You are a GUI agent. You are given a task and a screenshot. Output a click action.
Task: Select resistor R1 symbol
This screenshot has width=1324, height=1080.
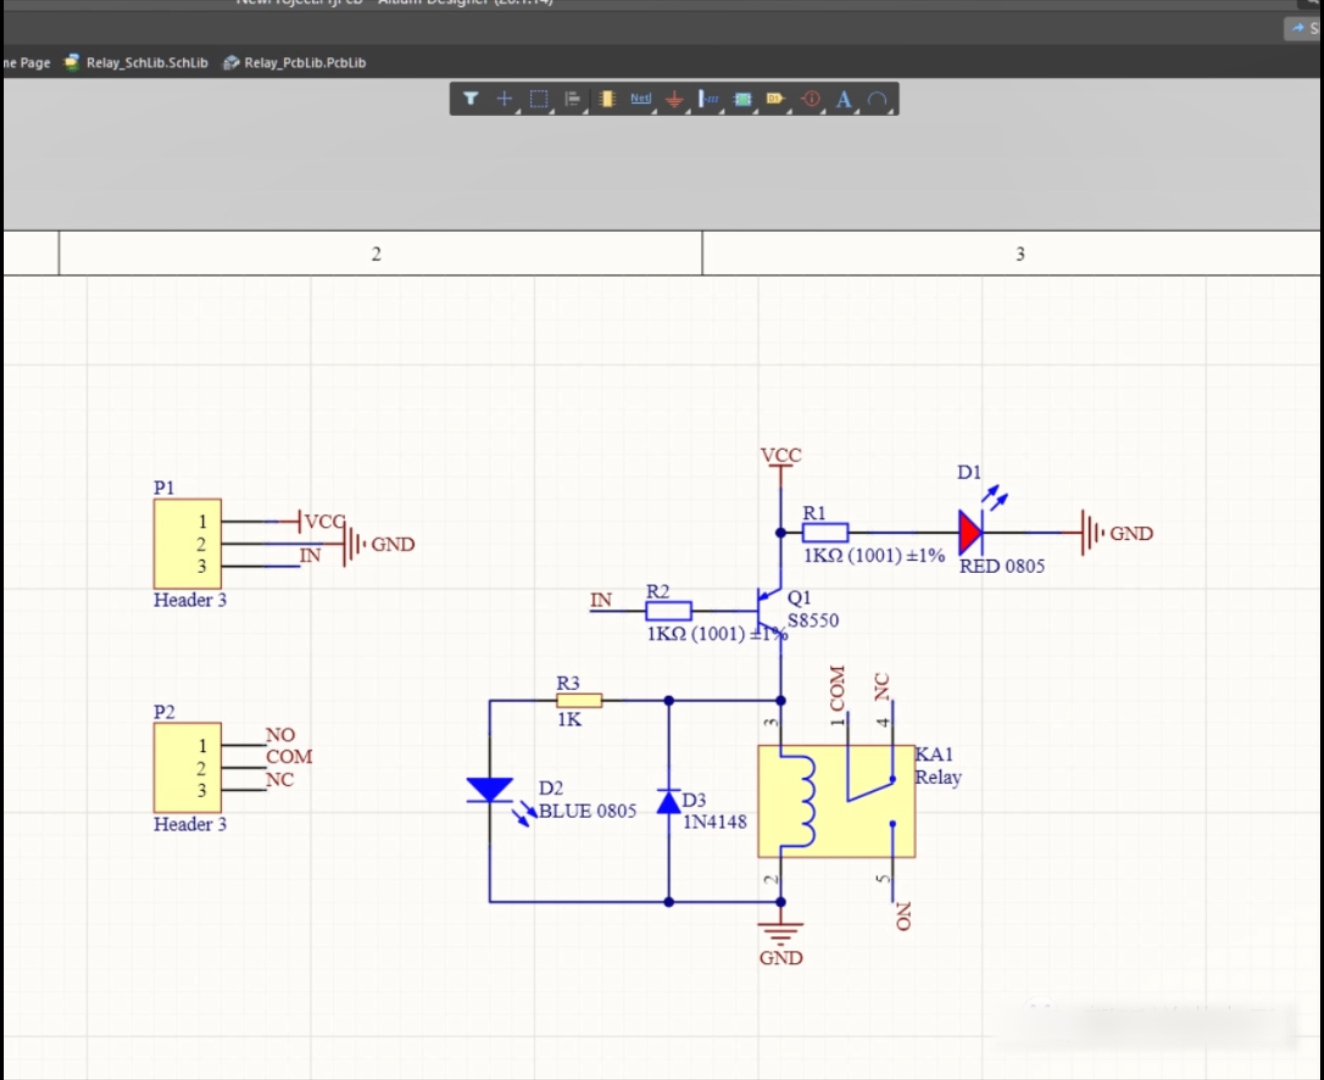click(x=825, y=533)
